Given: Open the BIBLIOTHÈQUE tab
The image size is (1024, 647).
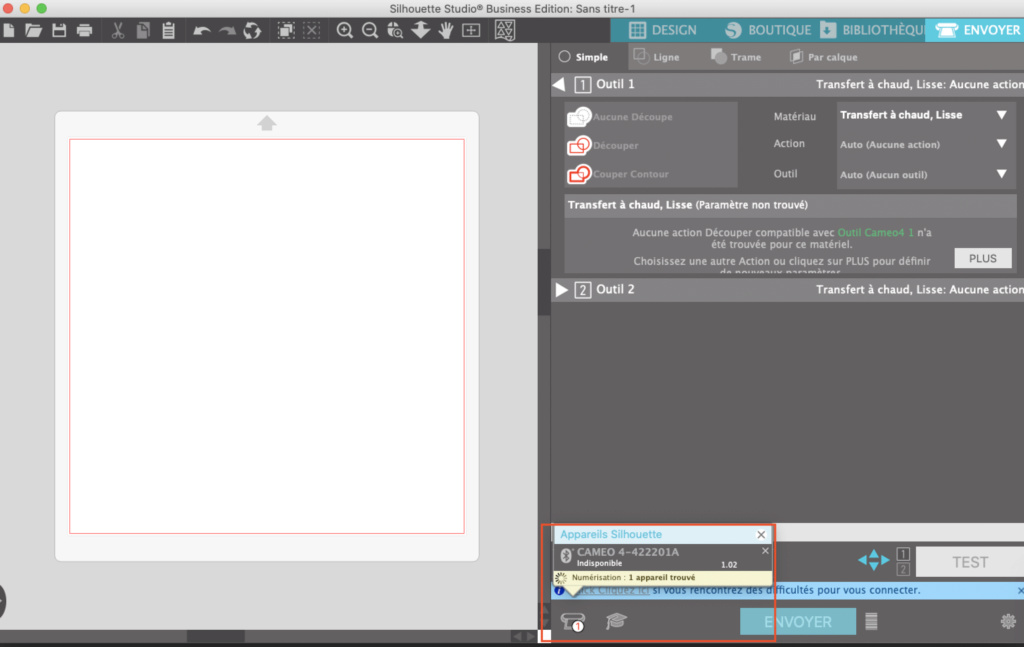Looking at the screenshot, I should pos(872,30).
